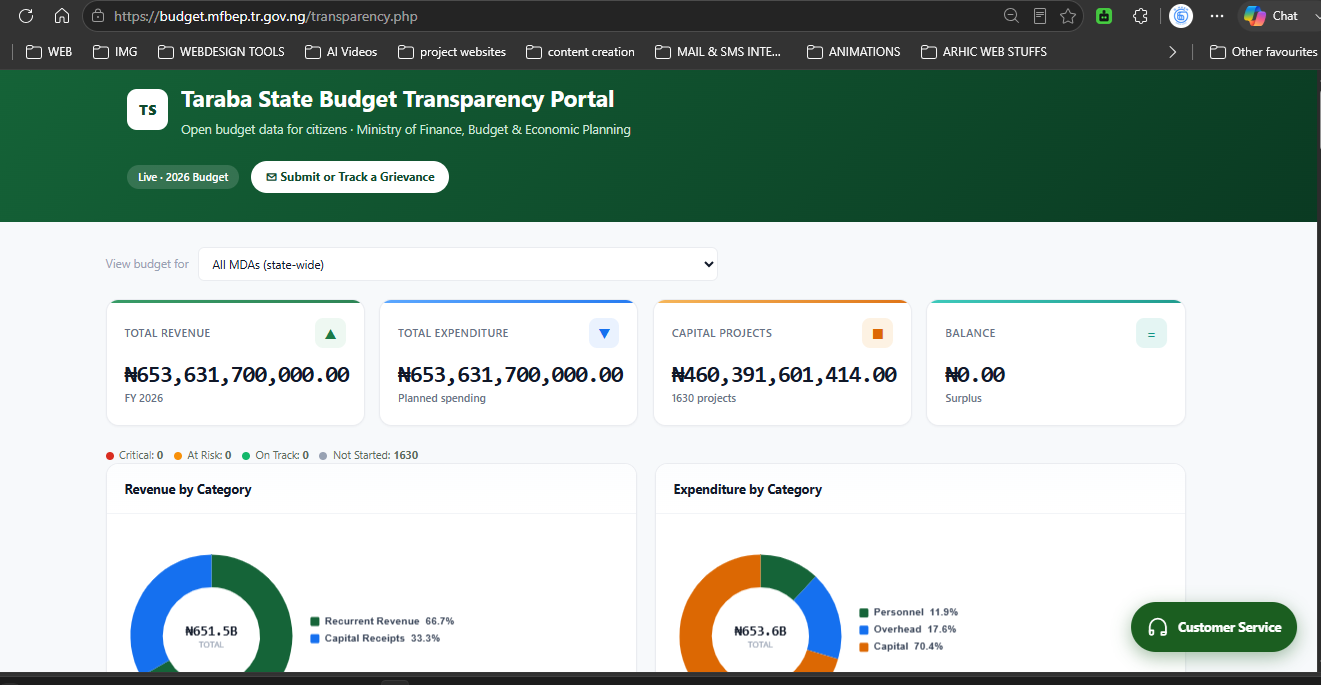Screen dimensions: 1321x685
Task: Click the At Risk orange status dot
Action: 178,456
